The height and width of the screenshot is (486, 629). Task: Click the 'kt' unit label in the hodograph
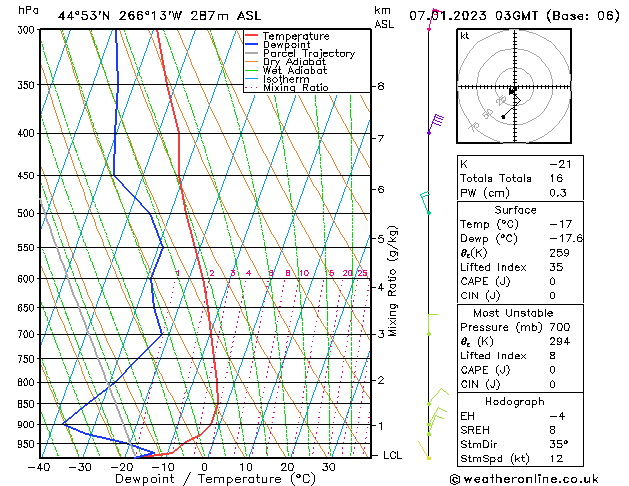tap(465, 36)
